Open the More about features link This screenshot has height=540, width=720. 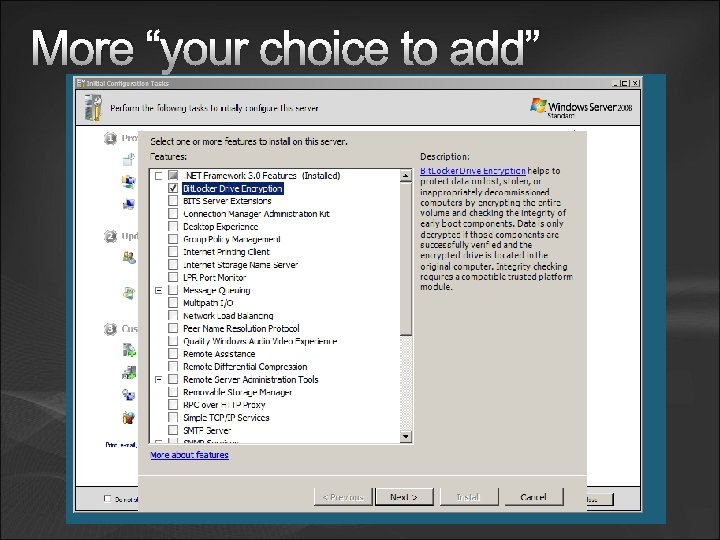(190, 455)
